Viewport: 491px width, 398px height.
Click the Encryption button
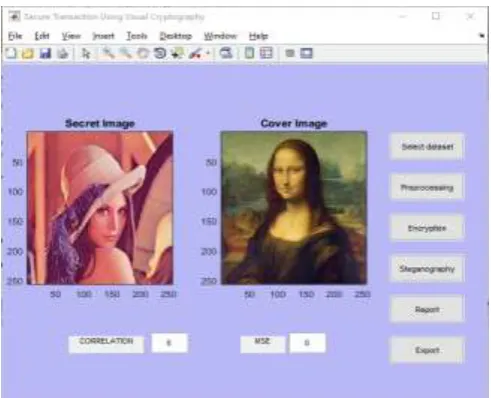427,228
